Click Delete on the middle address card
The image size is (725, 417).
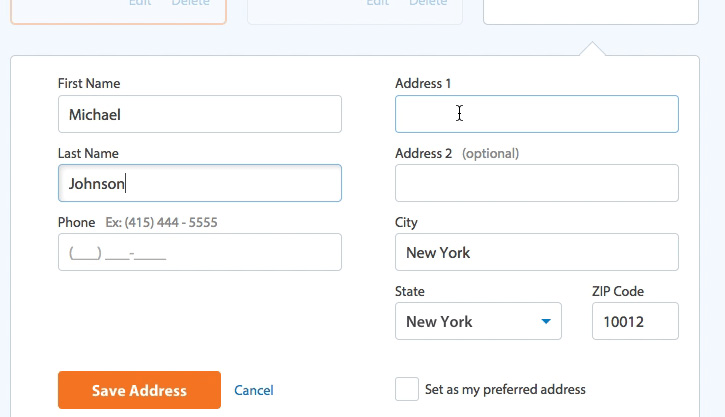pos(428,3)
